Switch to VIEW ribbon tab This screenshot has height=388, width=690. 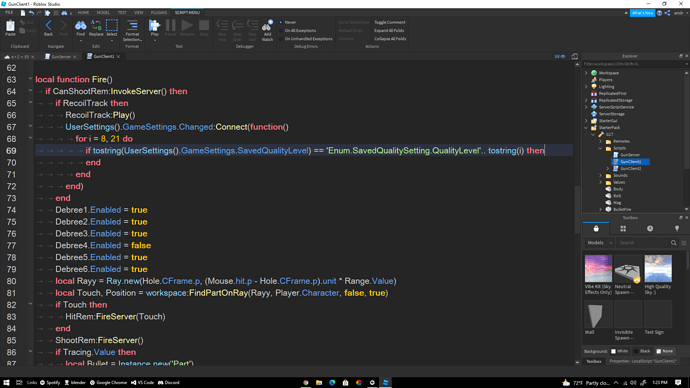[139, 13]
